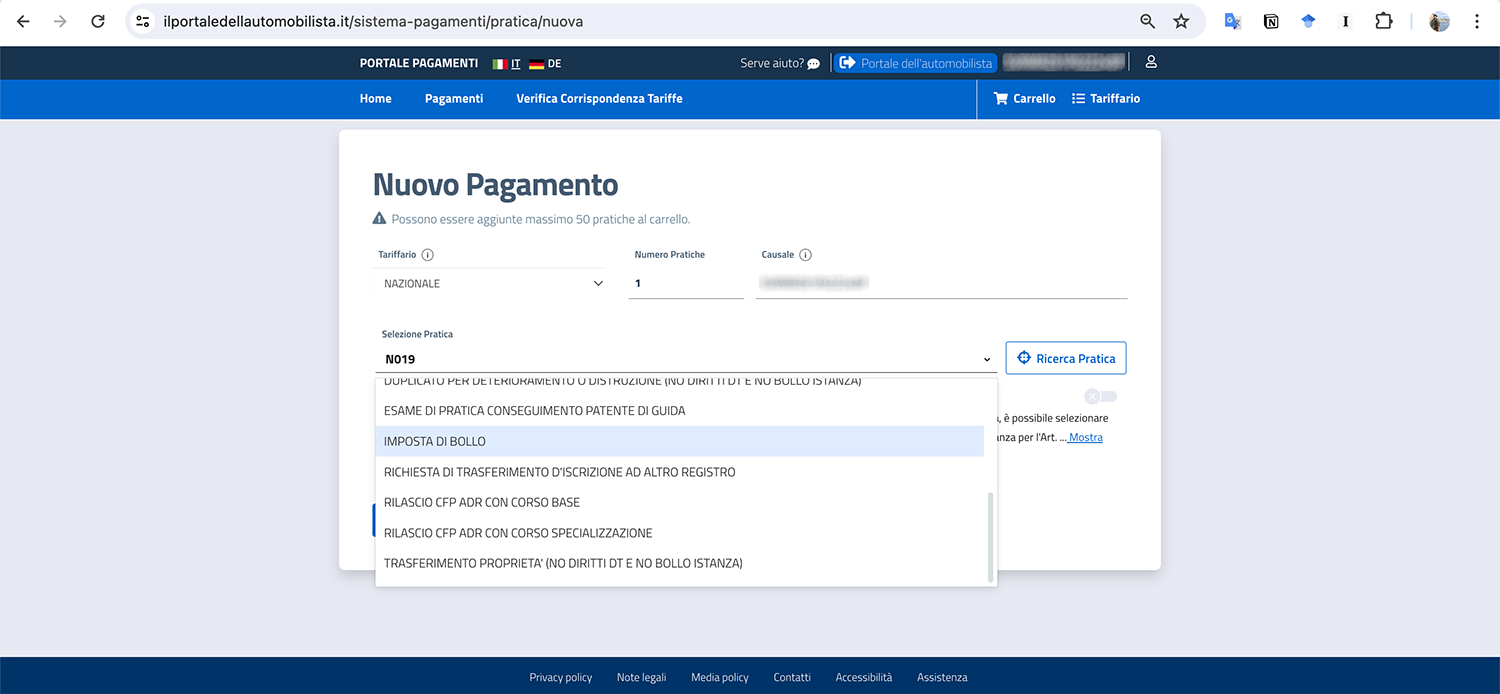The height and width of the screenshot is (694, 1500).
Task: Toggle the switch below Ricerca Pratica
Action: [1100, 396]
